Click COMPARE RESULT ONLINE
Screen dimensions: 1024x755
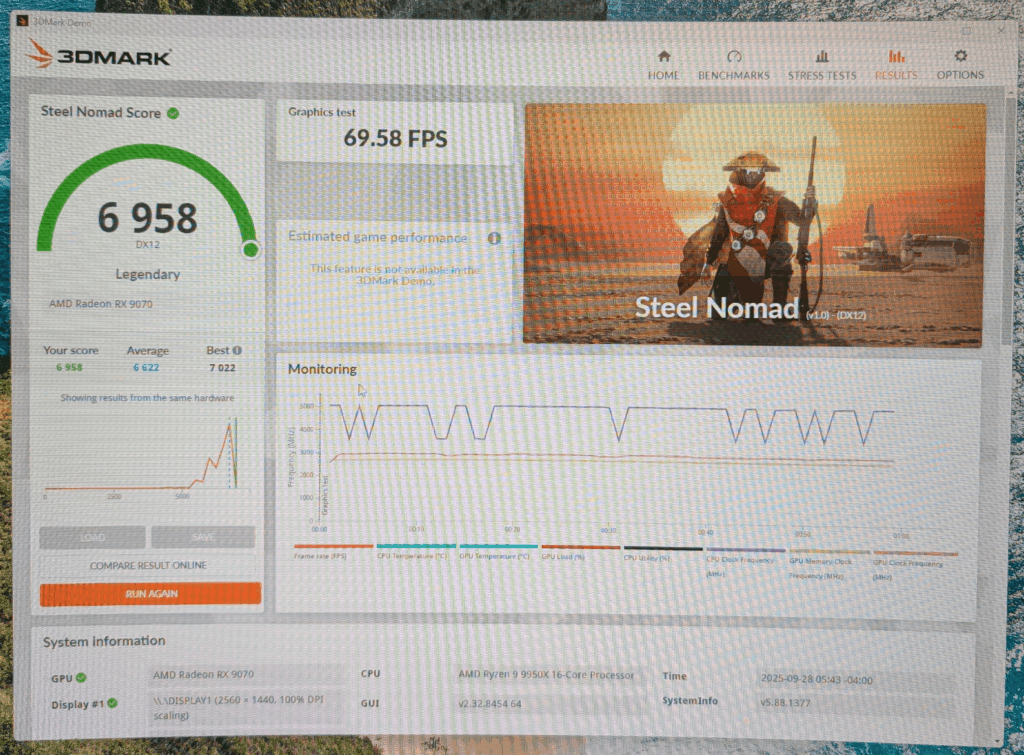click(148, 565)
